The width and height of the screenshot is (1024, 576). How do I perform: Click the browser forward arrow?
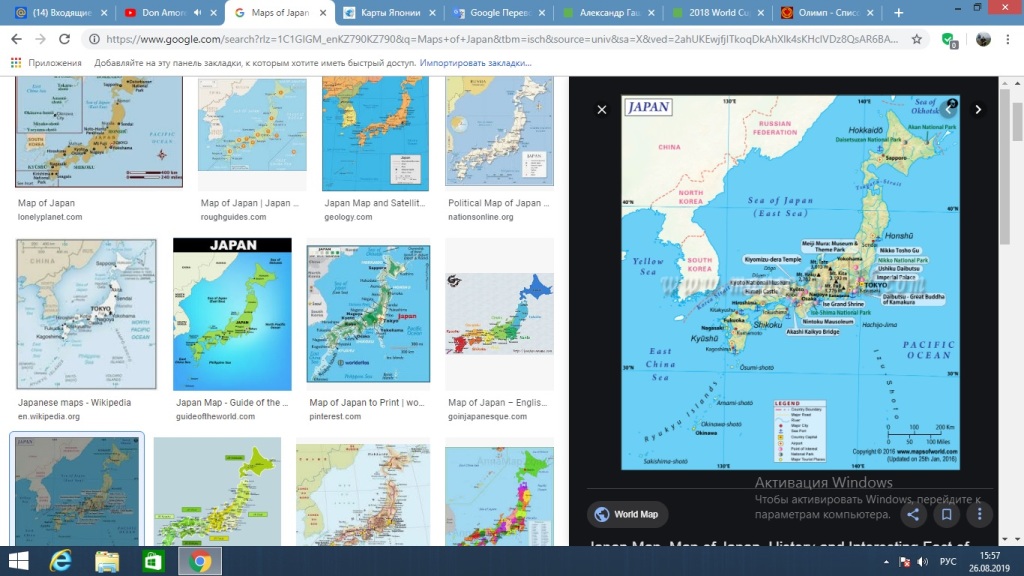[x=40, y=39]
